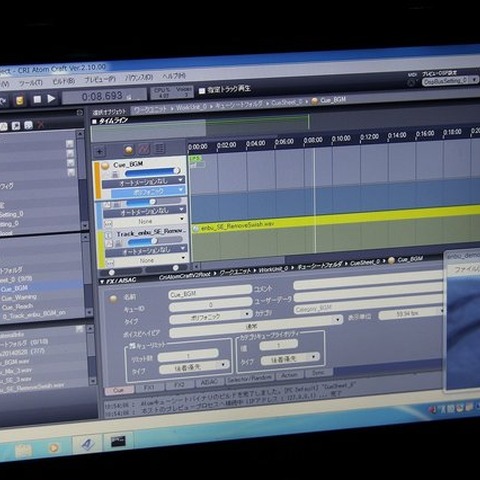Click the square icon left of None in blue track
This screenshot has width=480, height=480.
tap(108, 224)
